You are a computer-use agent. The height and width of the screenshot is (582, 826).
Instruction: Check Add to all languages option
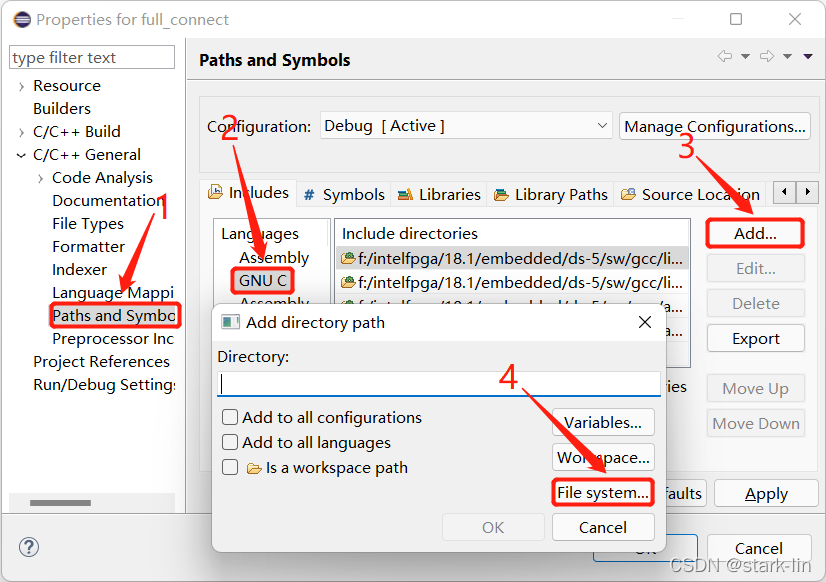(x=230, y=442)
